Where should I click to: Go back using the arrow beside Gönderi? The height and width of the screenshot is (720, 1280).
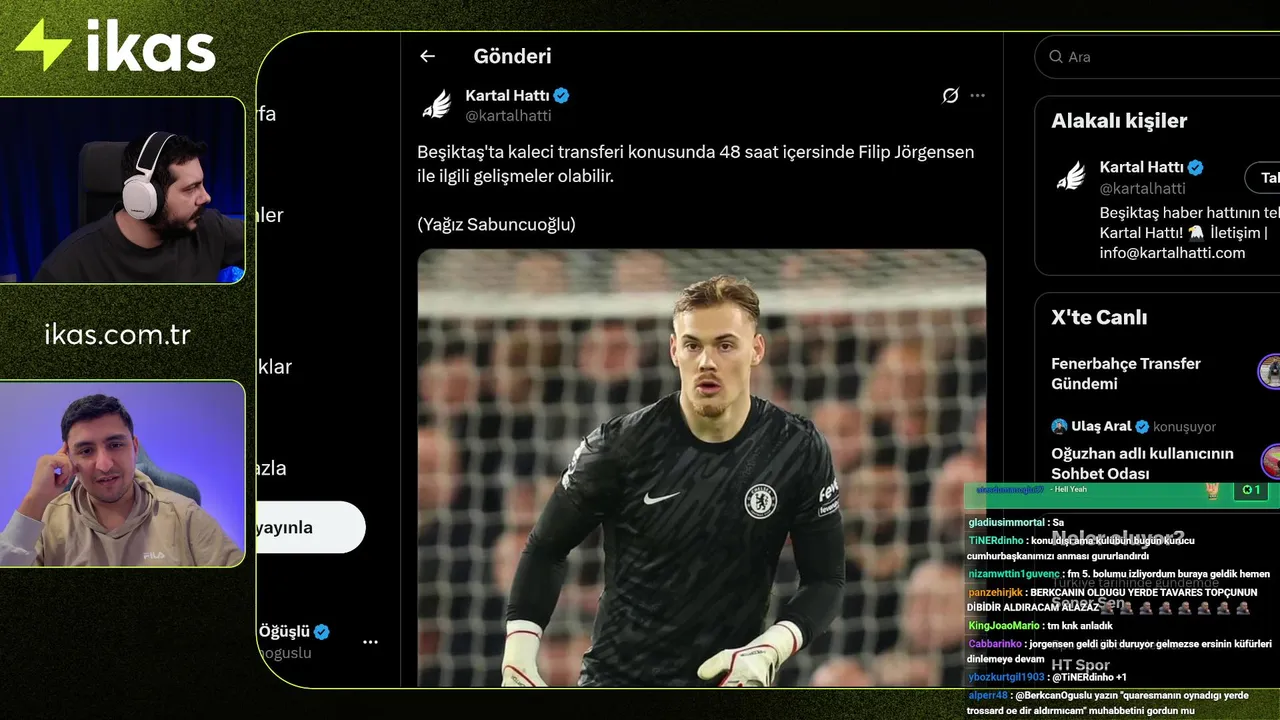tap(427, 57)
